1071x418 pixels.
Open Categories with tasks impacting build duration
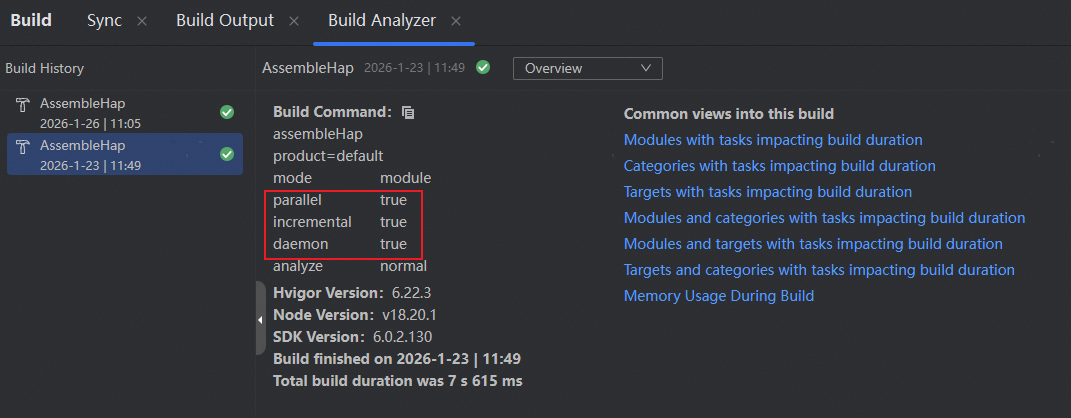[x=779, y=166]
